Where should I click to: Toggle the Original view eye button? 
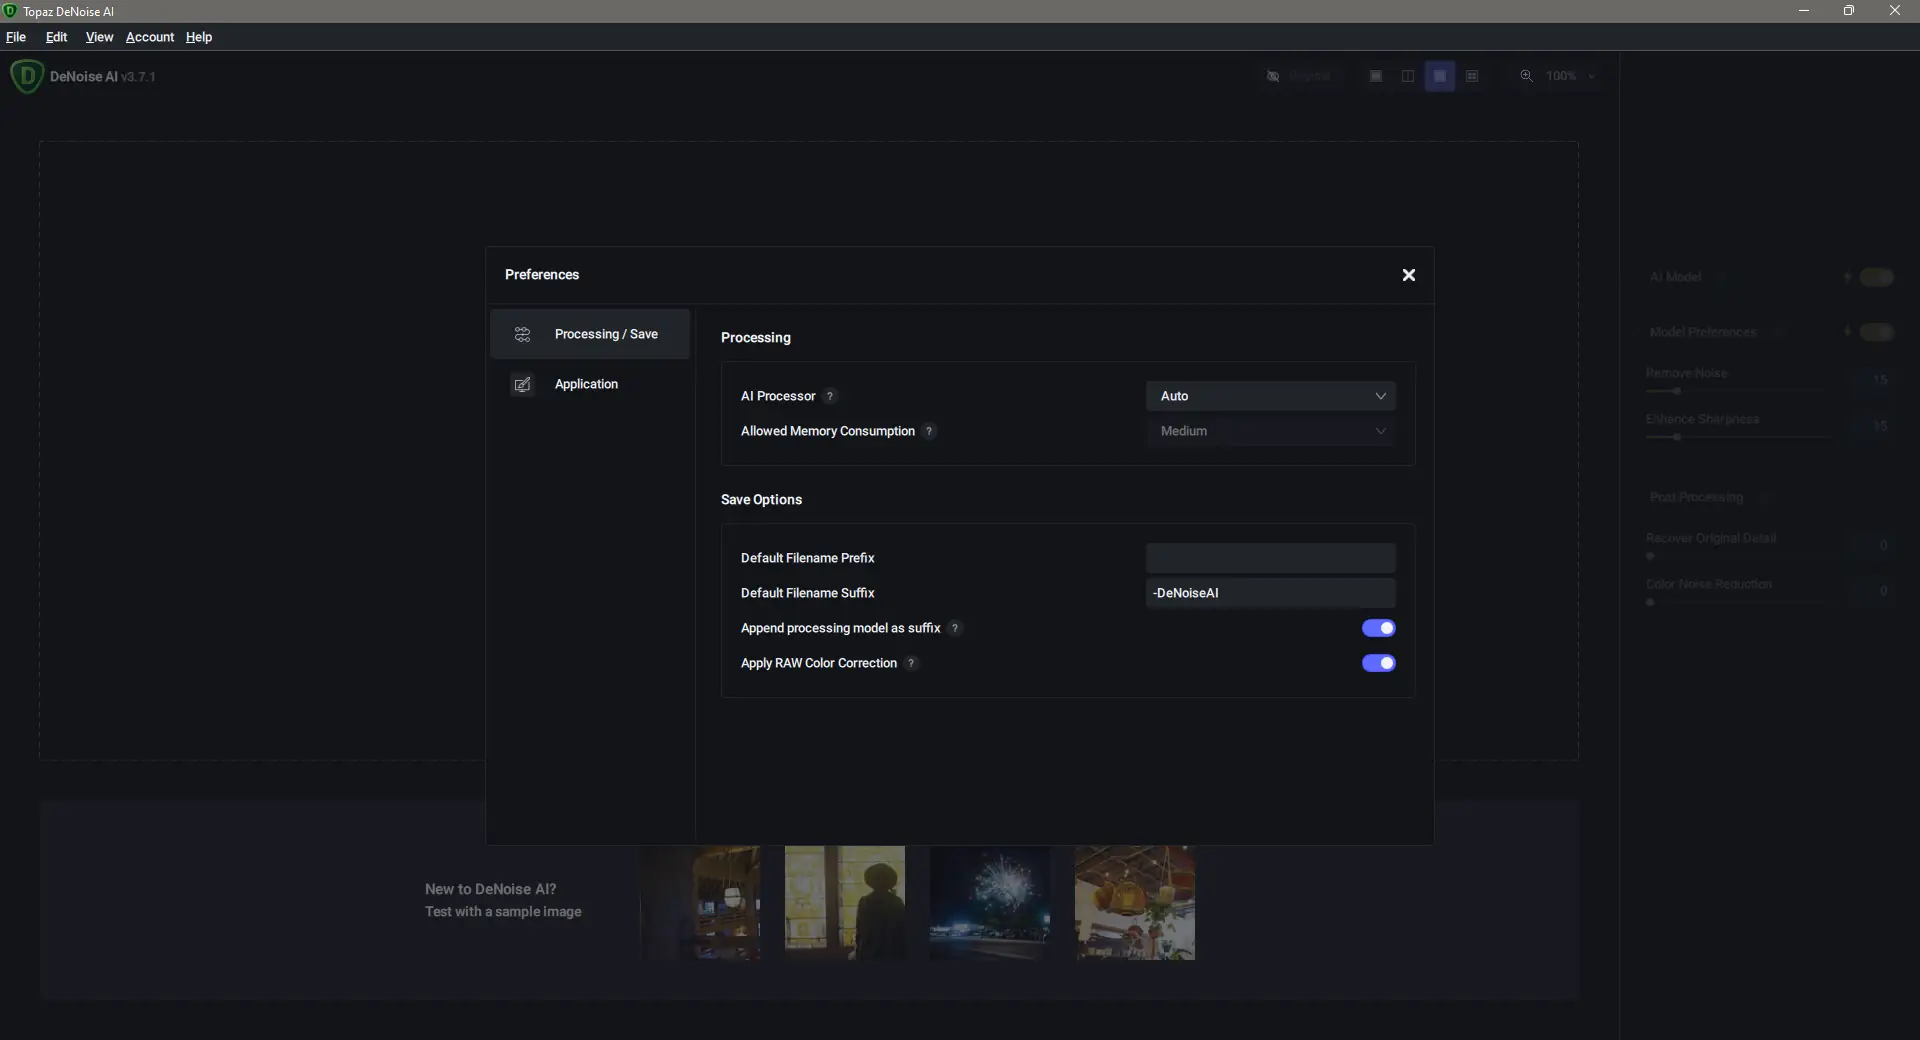point(1298,76)
